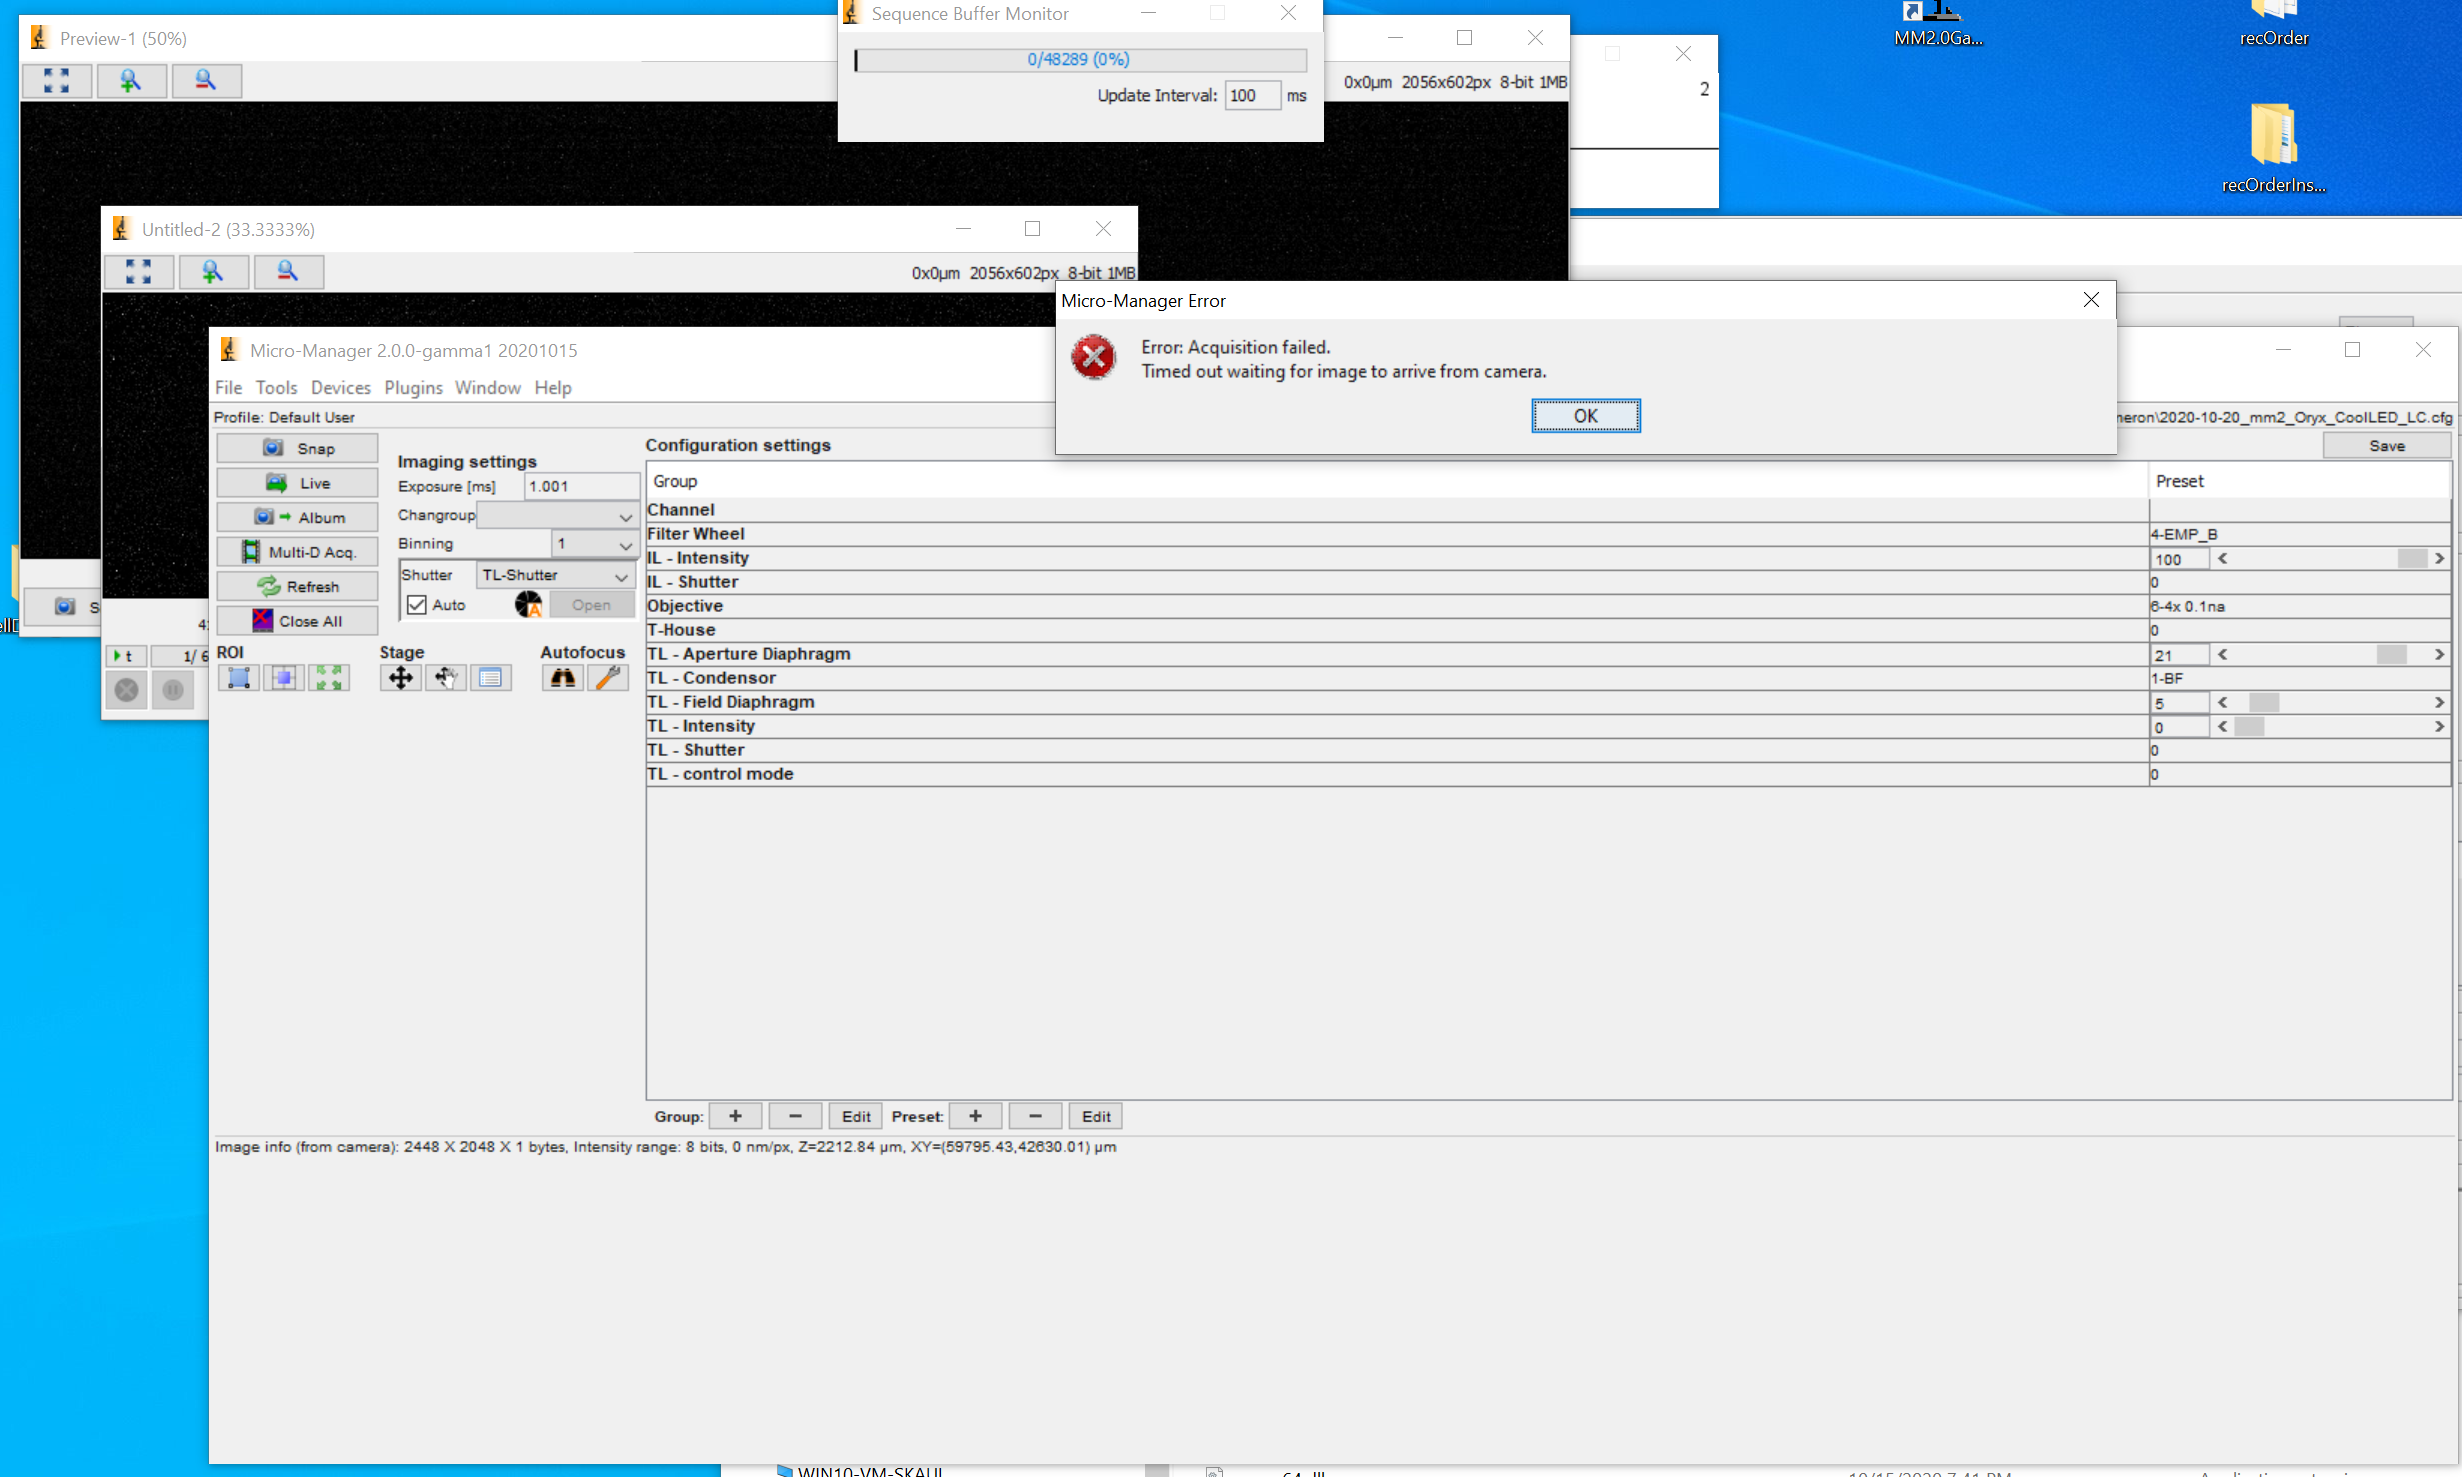This screenshot has width=2462, height=1477.
Task: Click the IL - Intensity value field
Action: pyautogui.click(x=2180, y=559)
